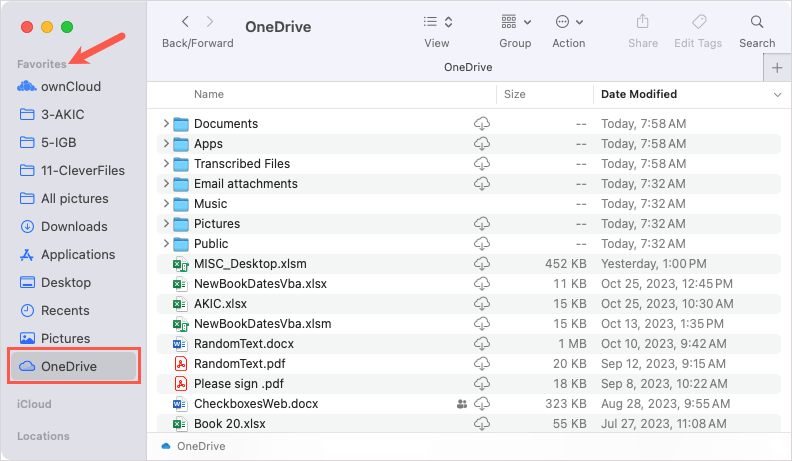Screen dimensions: 792x461
Task: Add a new tab with plus button
Action: tap(777, 68)
